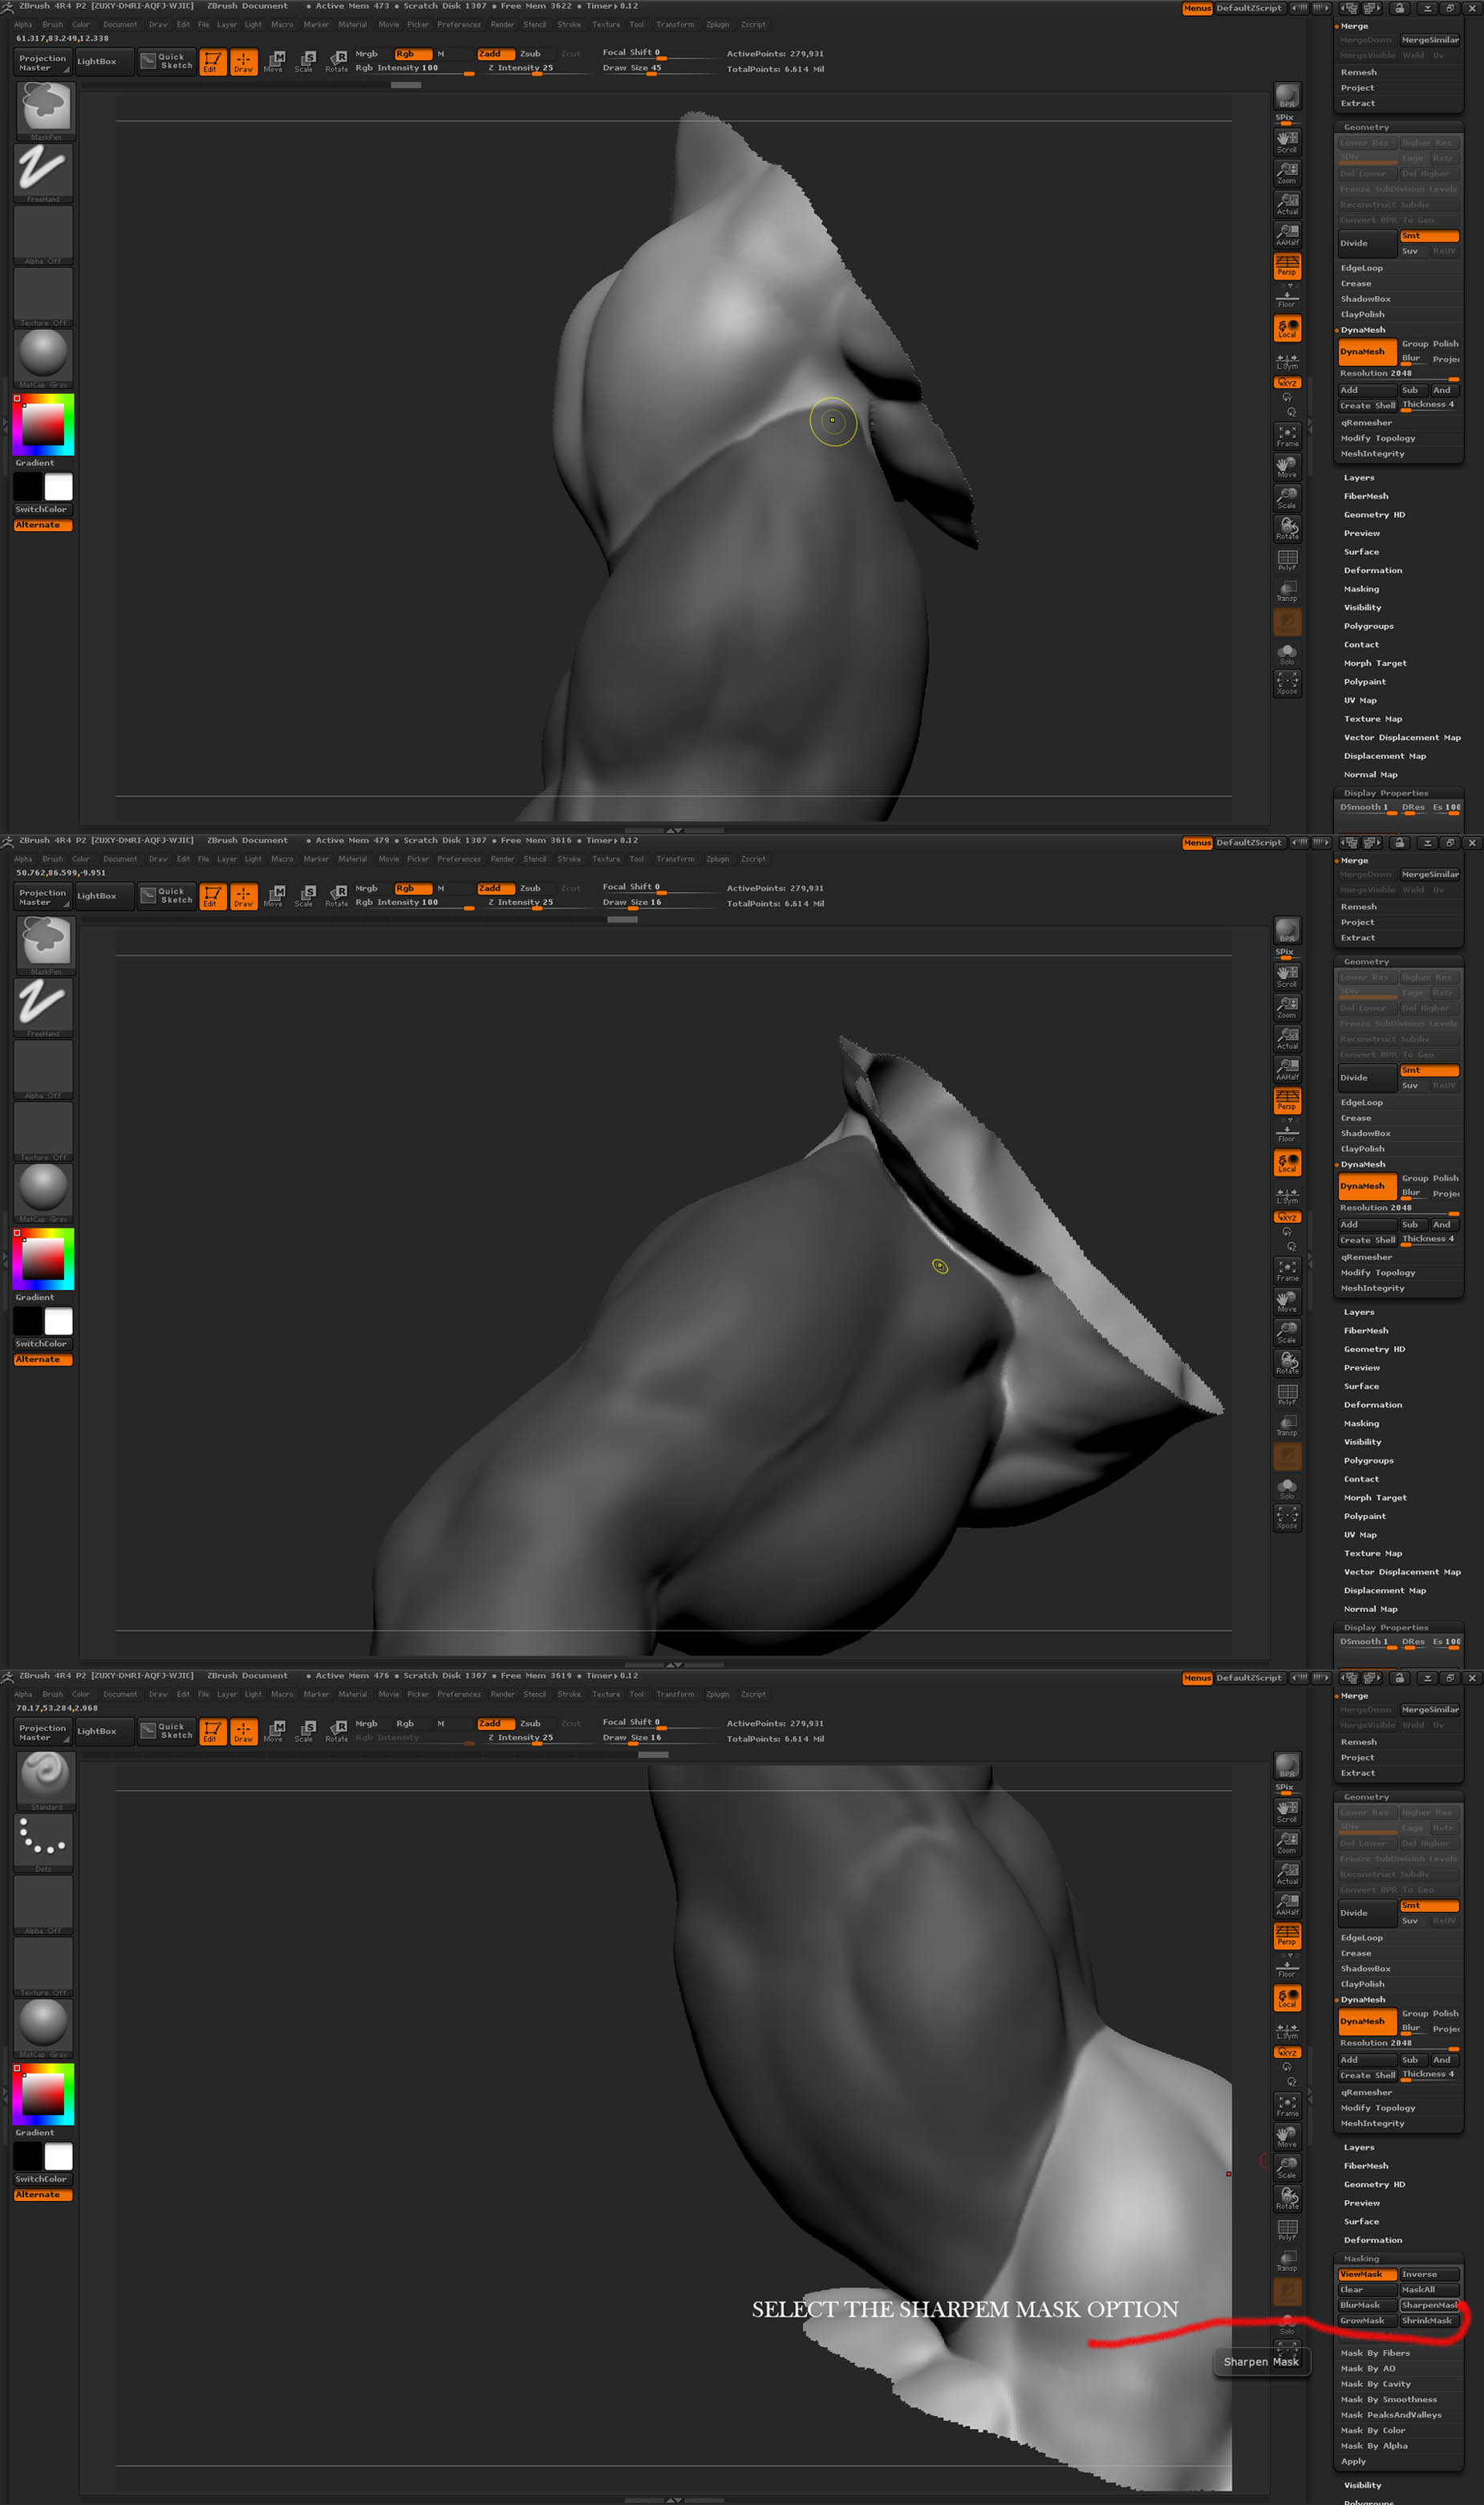Click the Zoom icon in top window
1484x2505 pixels.
click(1287, 172)
